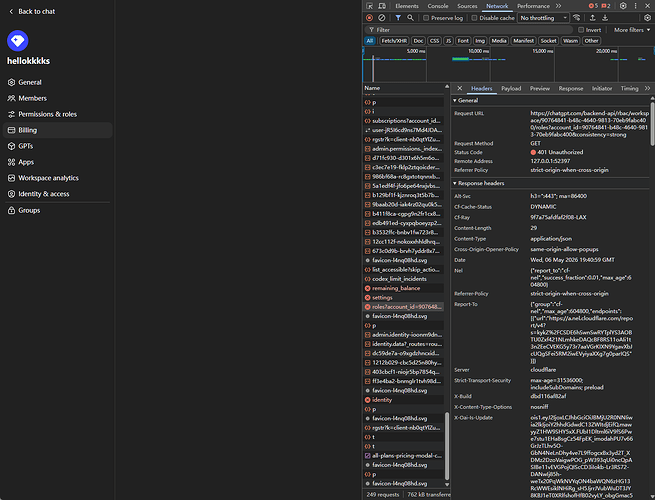Select the all-plans-pricing-modal request

tap(404, 456)
